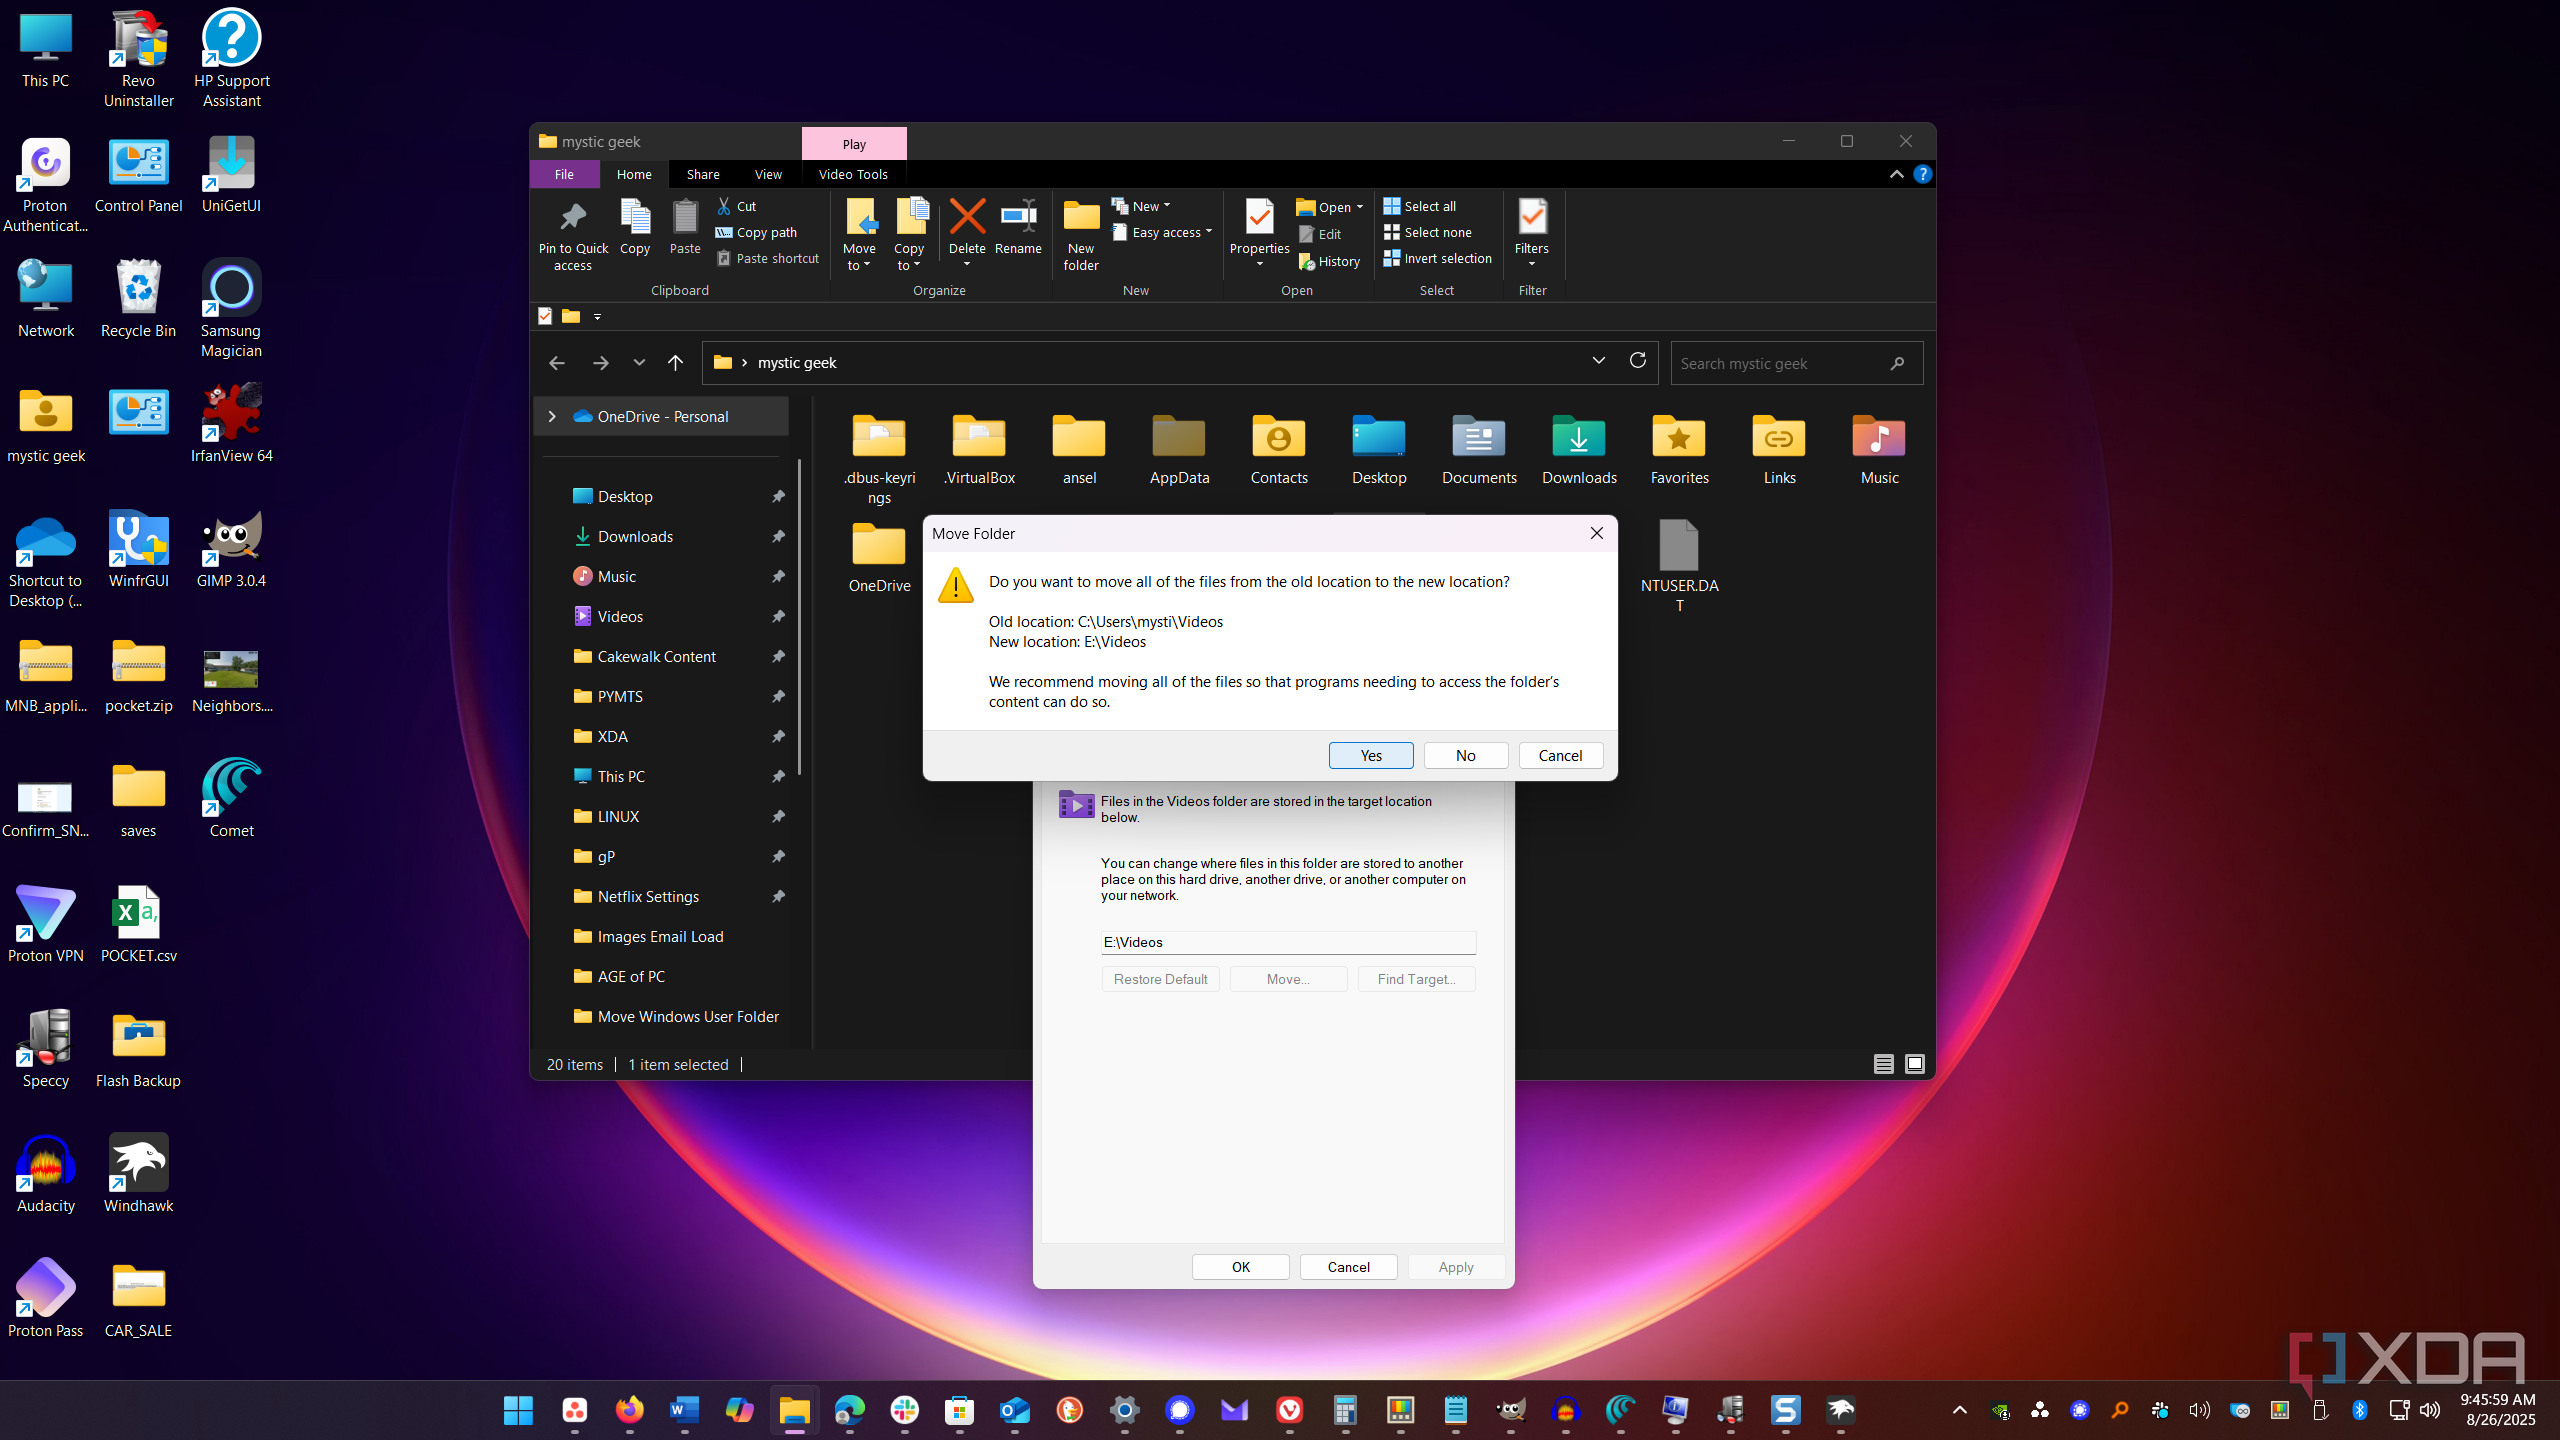Select the Downloads folder in file pane
The width and height of the screenshot is (2560, 1440).
coord(1579,449)
